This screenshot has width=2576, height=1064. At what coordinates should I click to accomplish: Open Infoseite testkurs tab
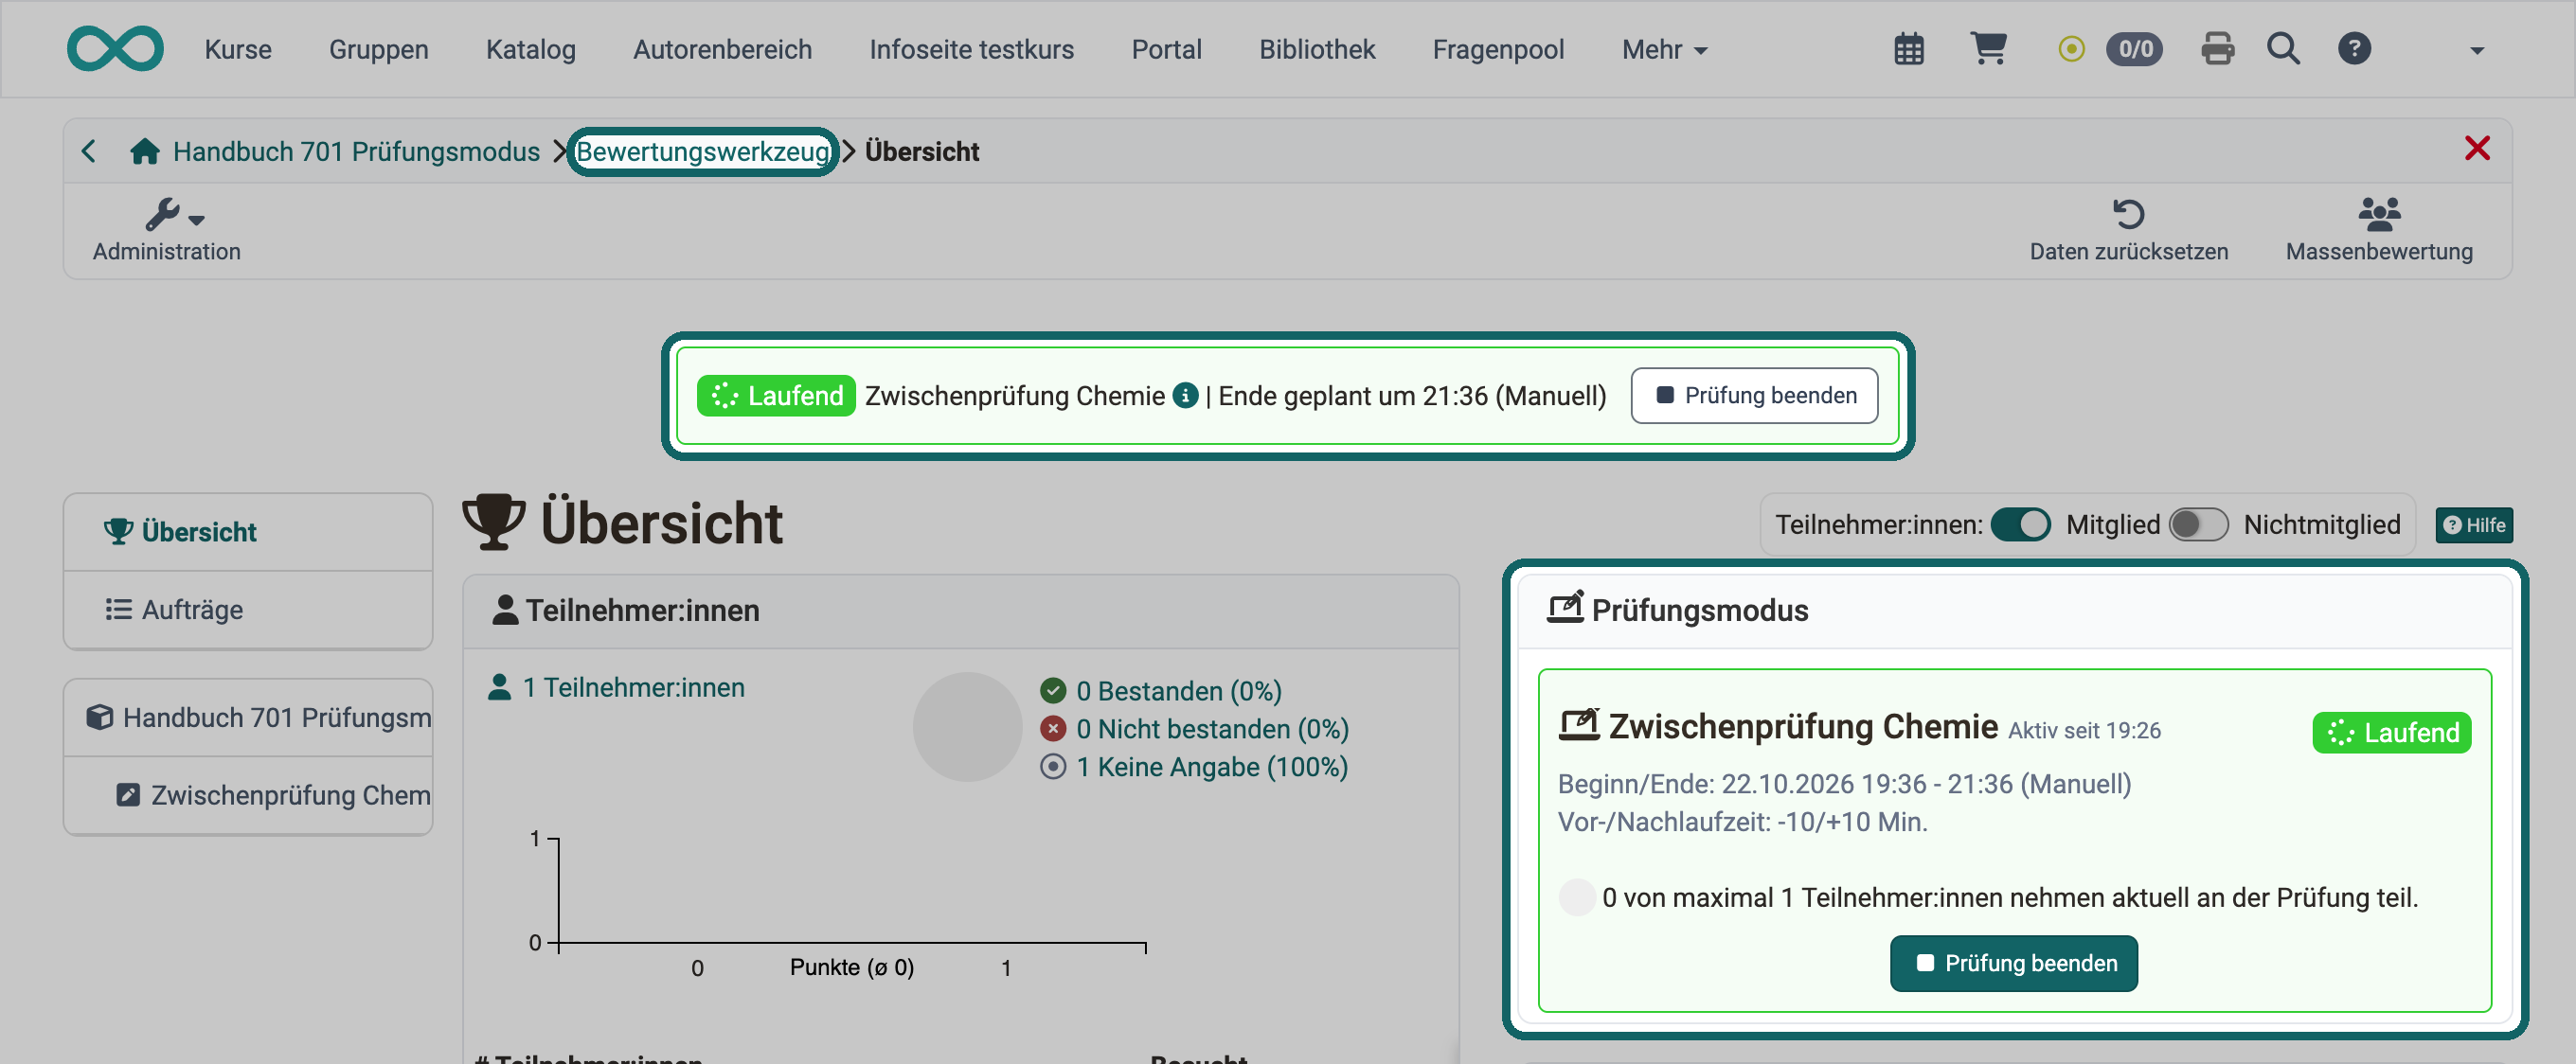(x=971, y=49)
